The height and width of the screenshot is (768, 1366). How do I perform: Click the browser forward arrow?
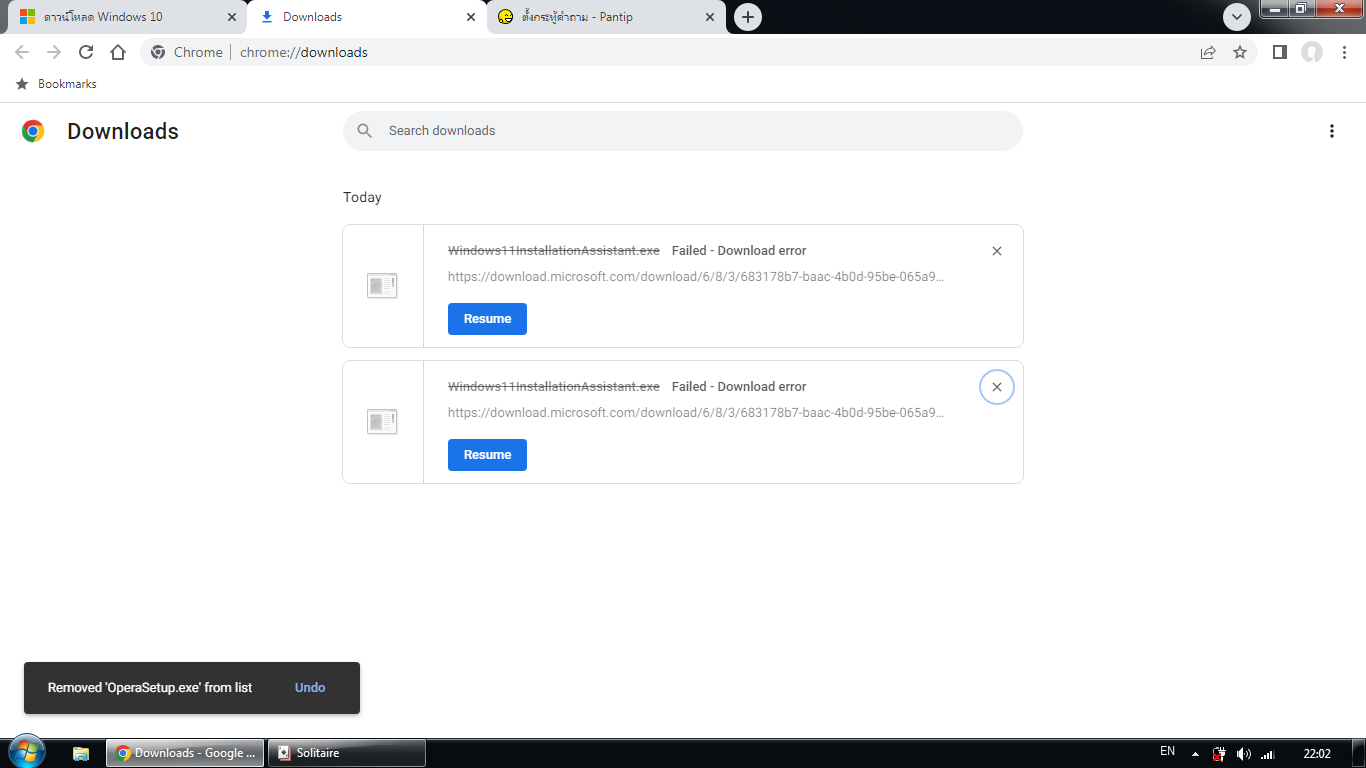pyautogui.click(x=54, y=52)
